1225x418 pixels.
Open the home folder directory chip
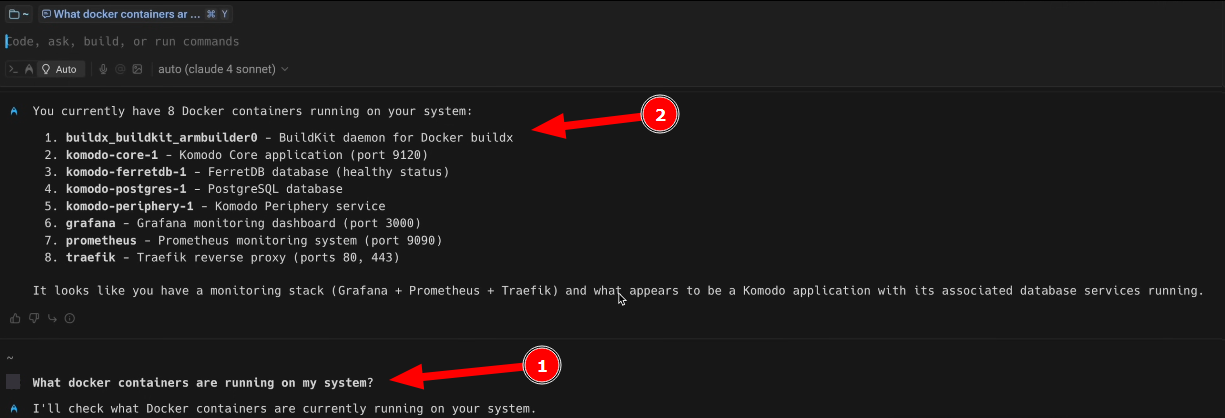coord(19,14)
